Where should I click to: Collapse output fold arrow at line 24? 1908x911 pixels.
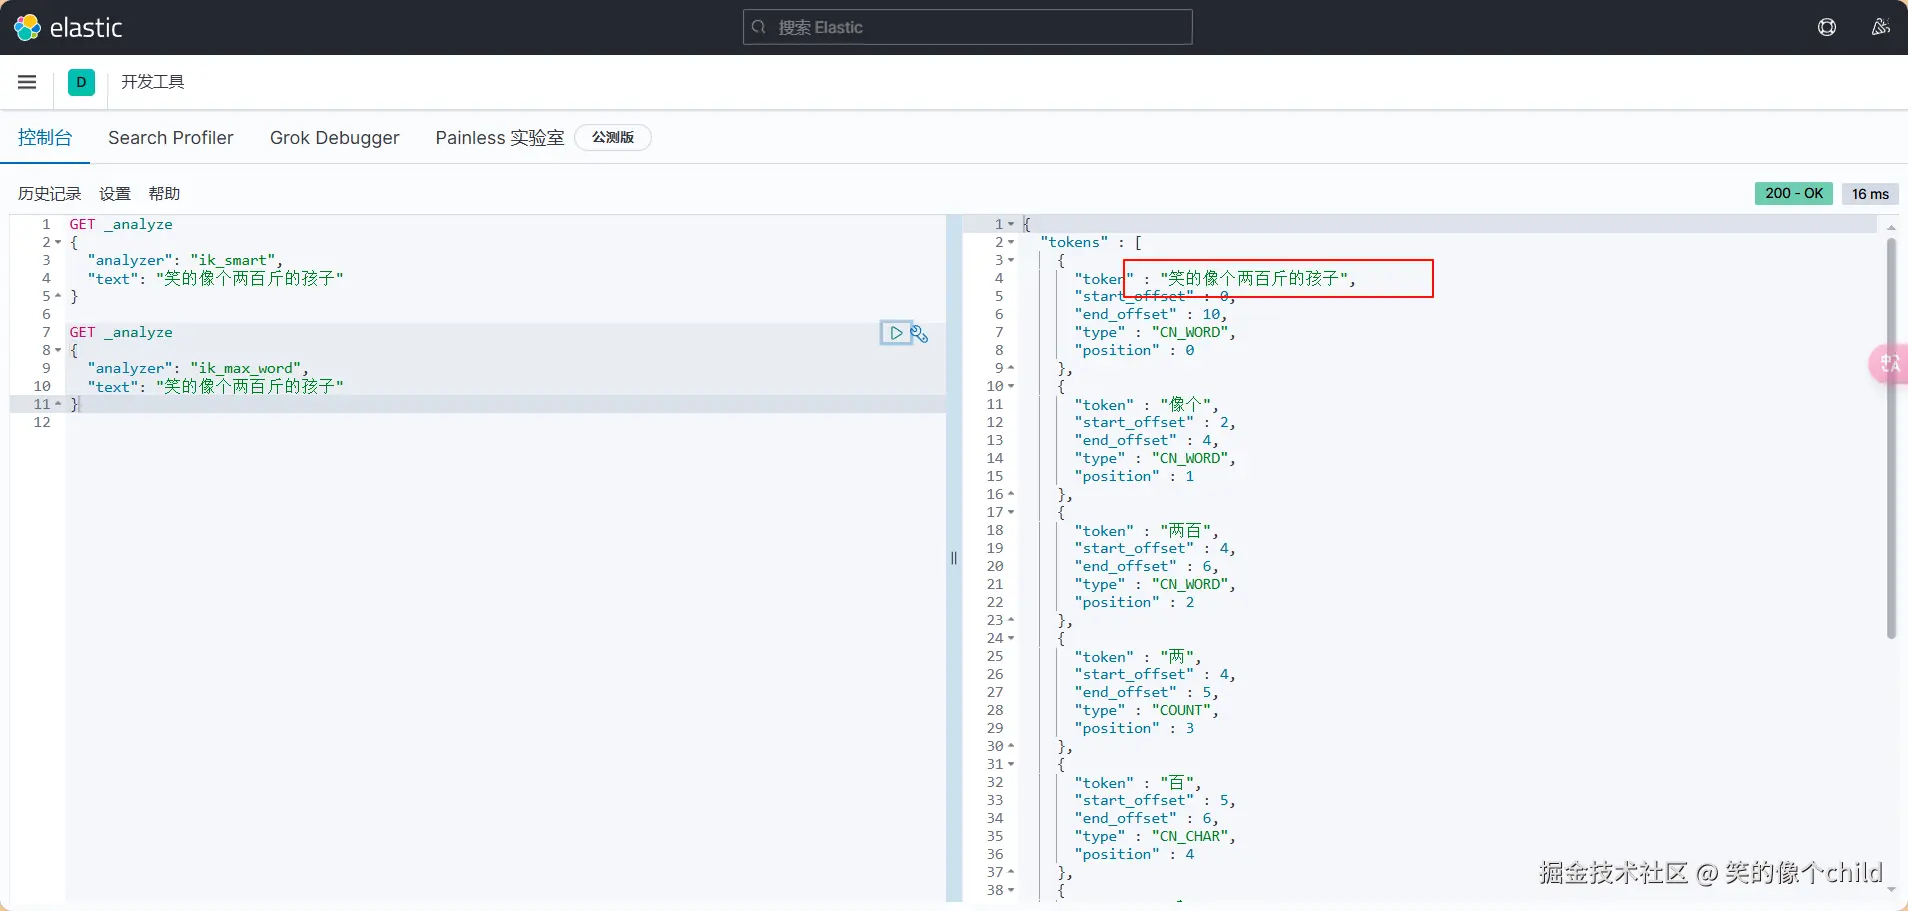pos(1011,639)
